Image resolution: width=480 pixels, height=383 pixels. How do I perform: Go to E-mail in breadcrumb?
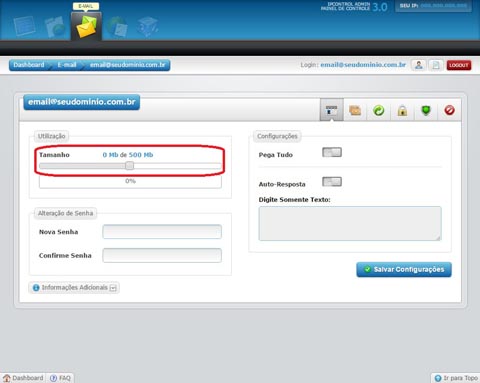click(x=67, y=65)
